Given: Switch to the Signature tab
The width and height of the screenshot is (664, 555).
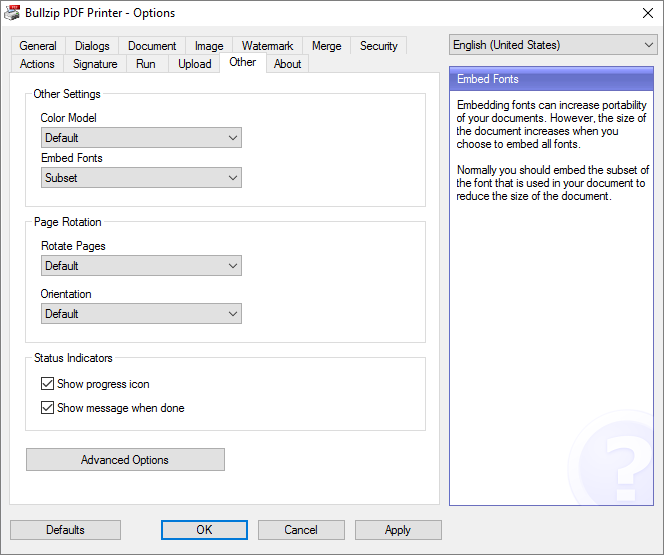Looking at the screenshot, I should pyautogui.click(x=95, y=64).
